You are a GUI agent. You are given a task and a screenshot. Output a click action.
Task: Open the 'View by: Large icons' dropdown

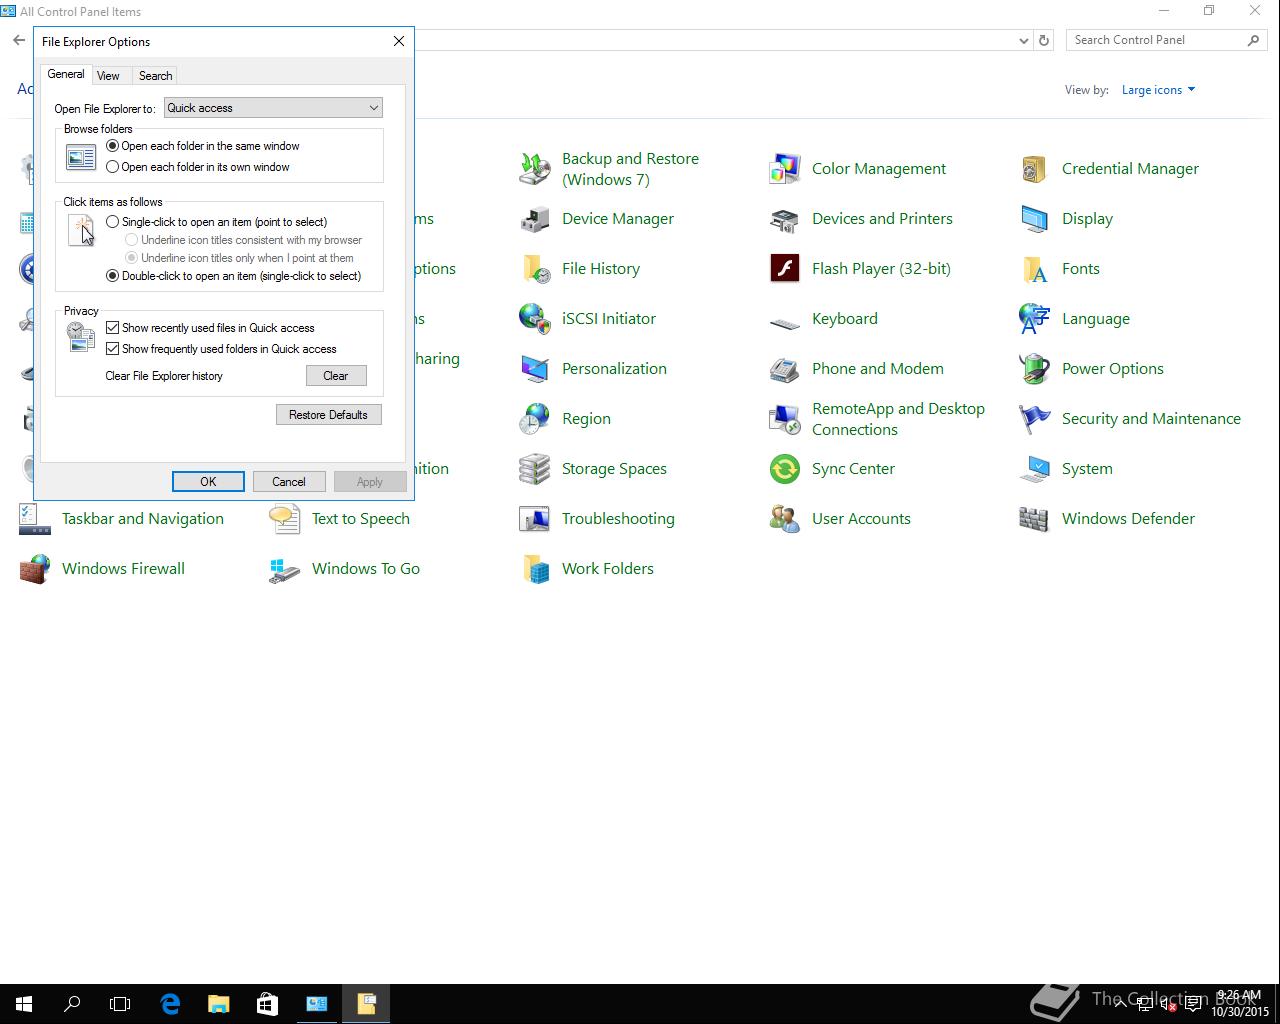[1158, 90]
